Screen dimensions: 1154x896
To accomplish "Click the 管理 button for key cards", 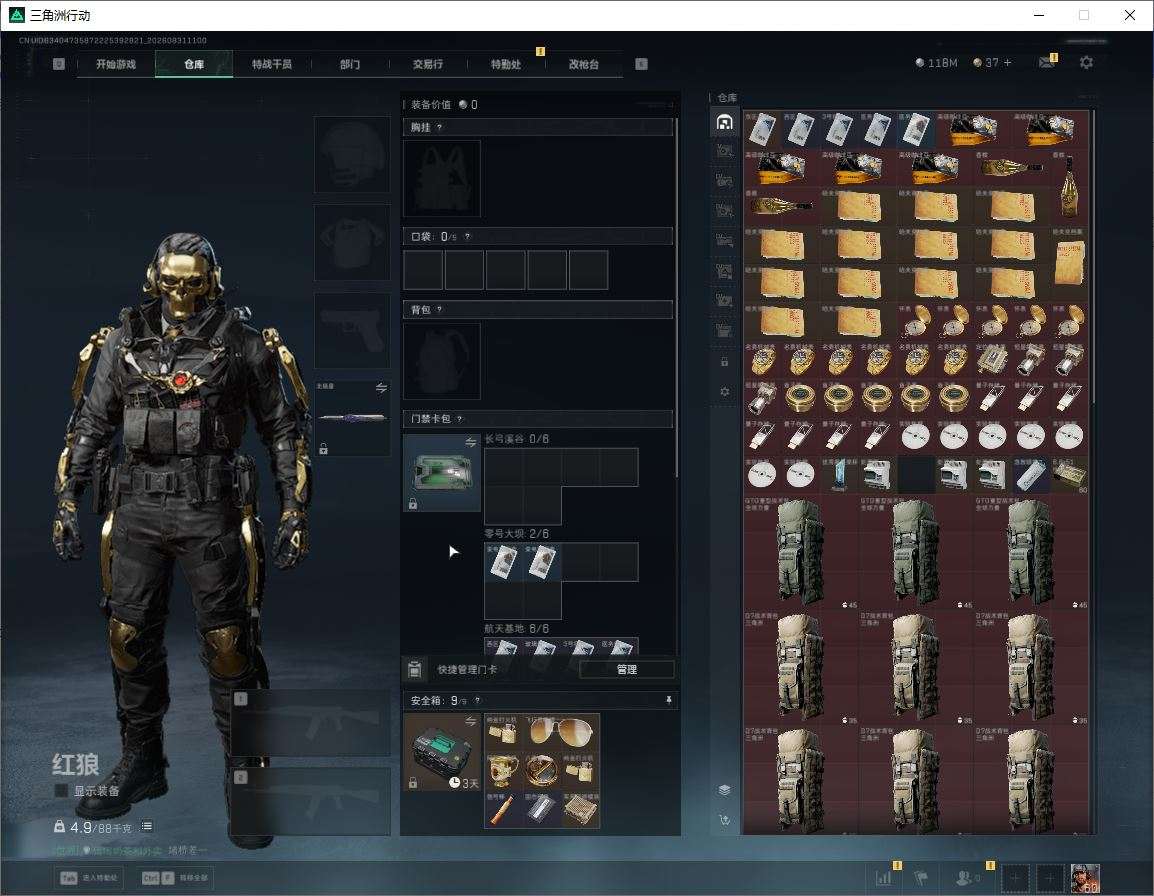I will 626,669.
